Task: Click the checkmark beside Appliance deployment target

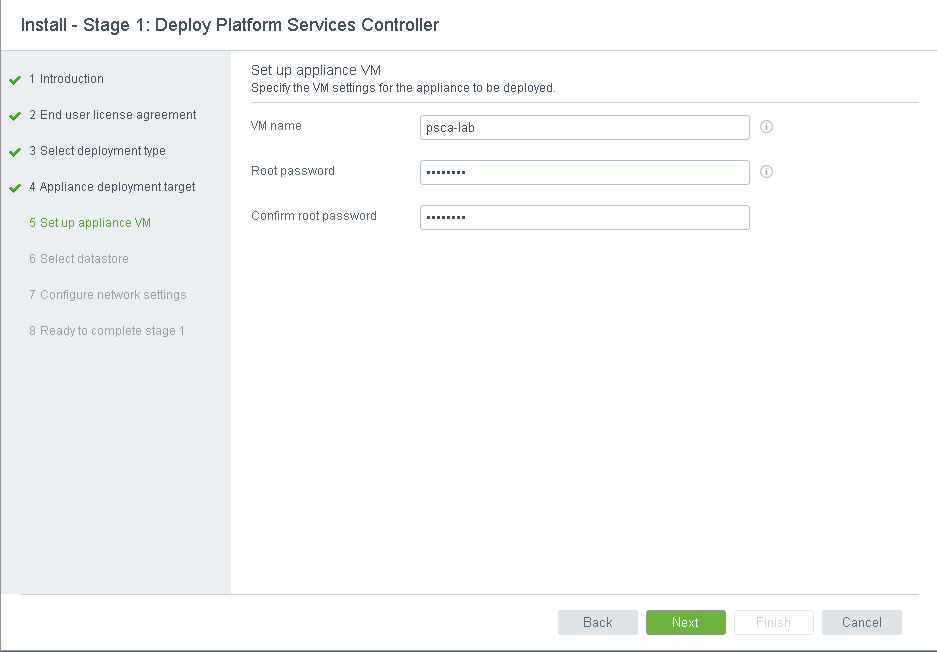Action: [15, 188]
